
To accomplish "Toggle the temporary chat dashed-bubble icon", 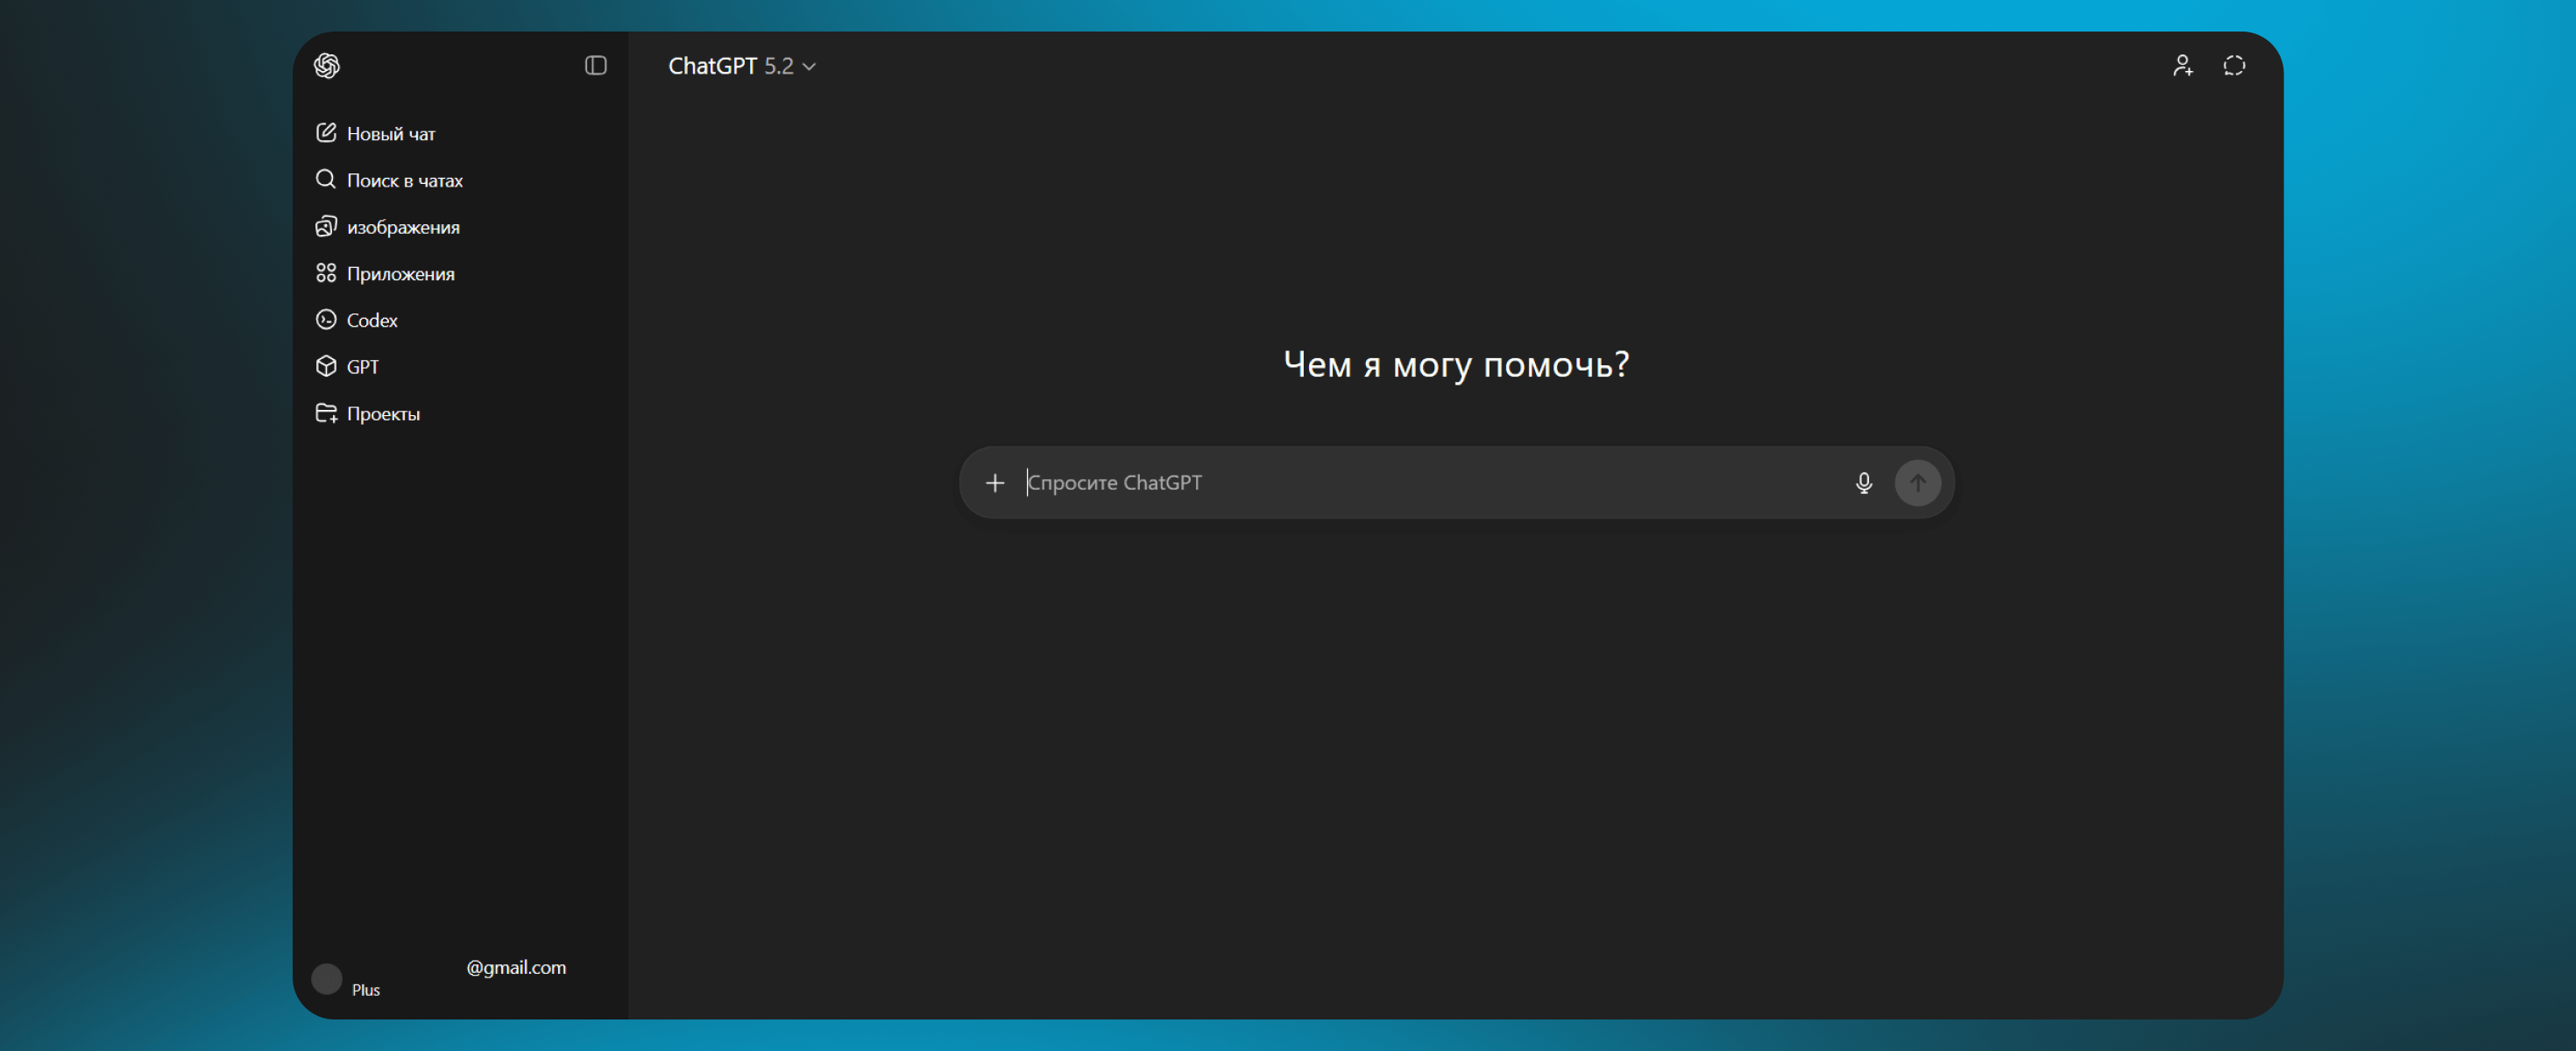I will click(2234, 66).
